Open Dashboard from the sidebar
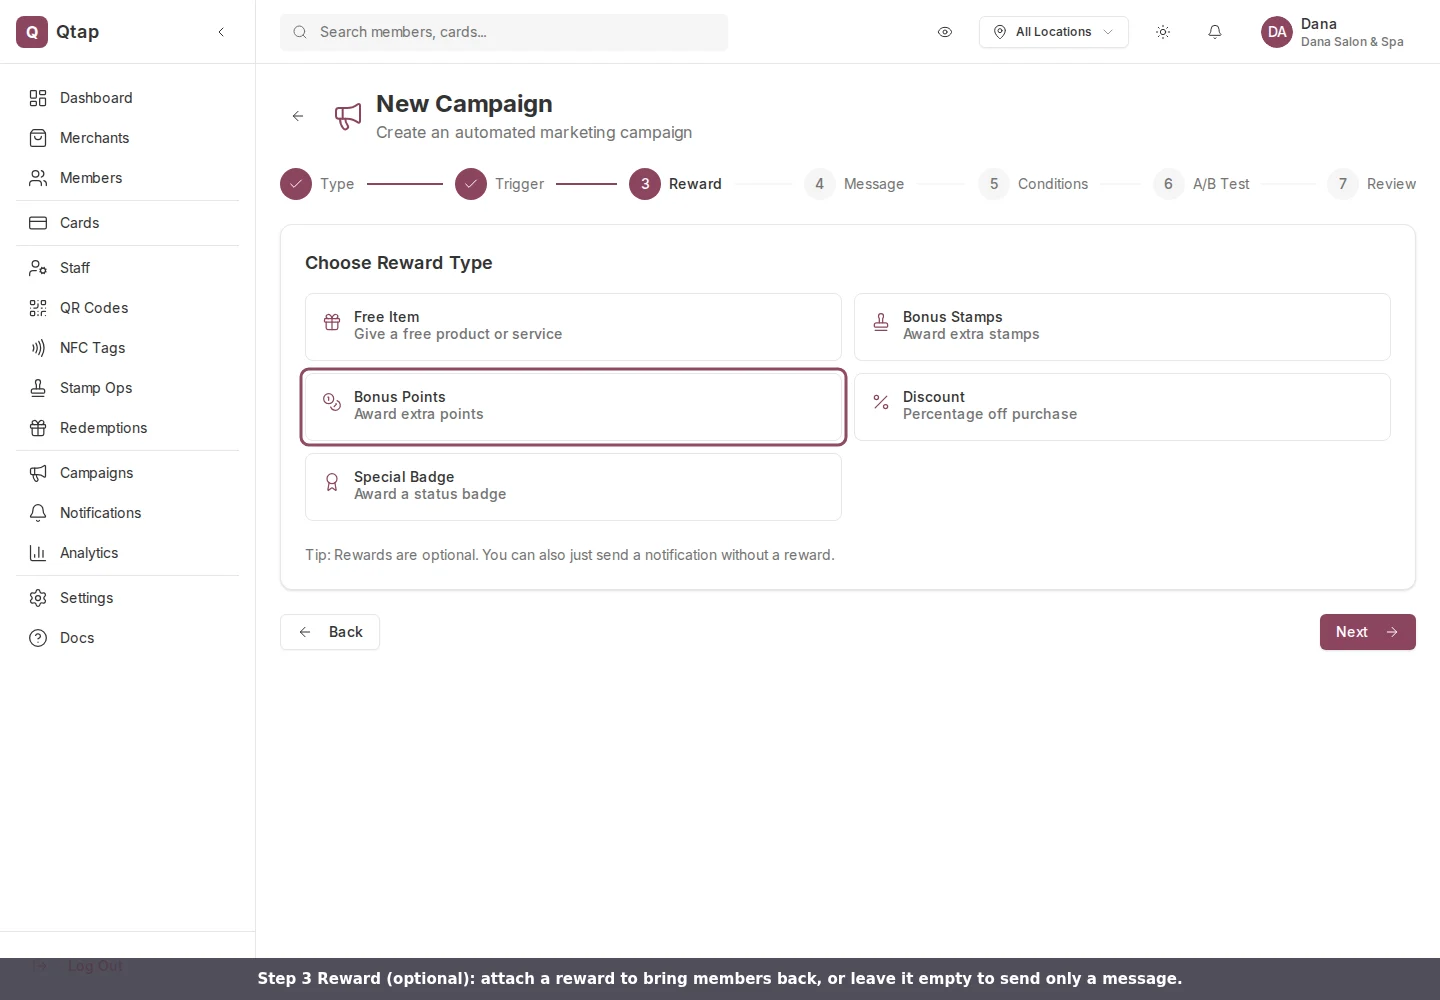1440x1000 pixels. point(128,98)
